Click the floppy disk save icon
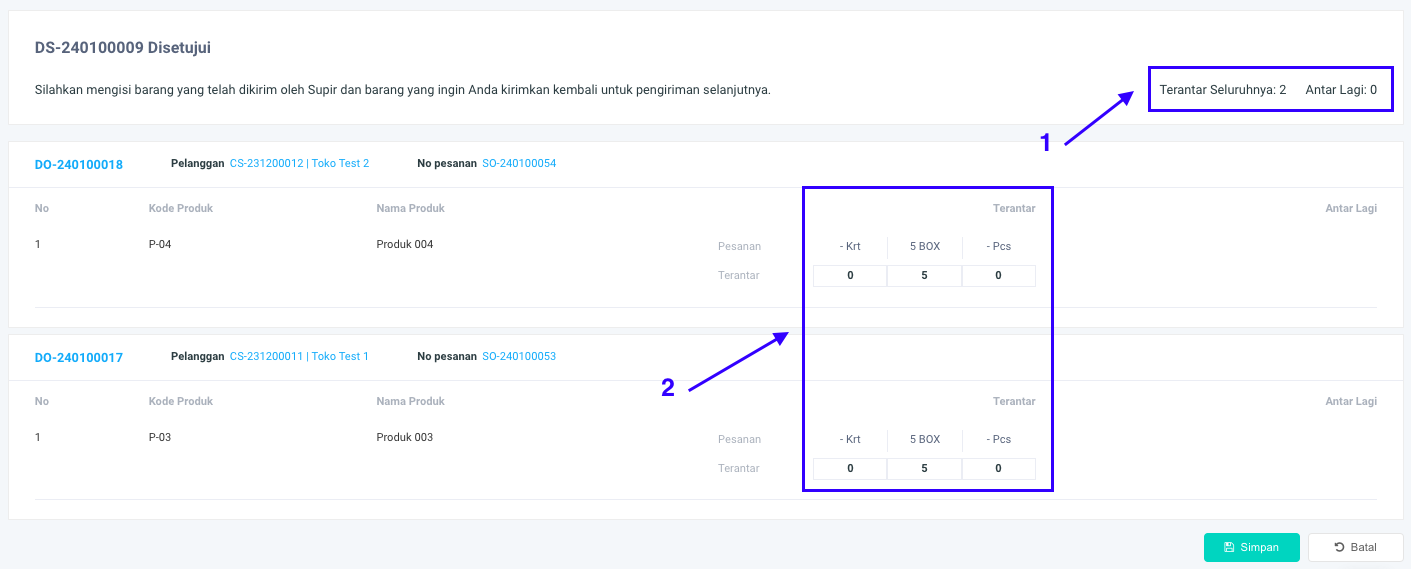1411x569 pixels. coord(1229,547)
